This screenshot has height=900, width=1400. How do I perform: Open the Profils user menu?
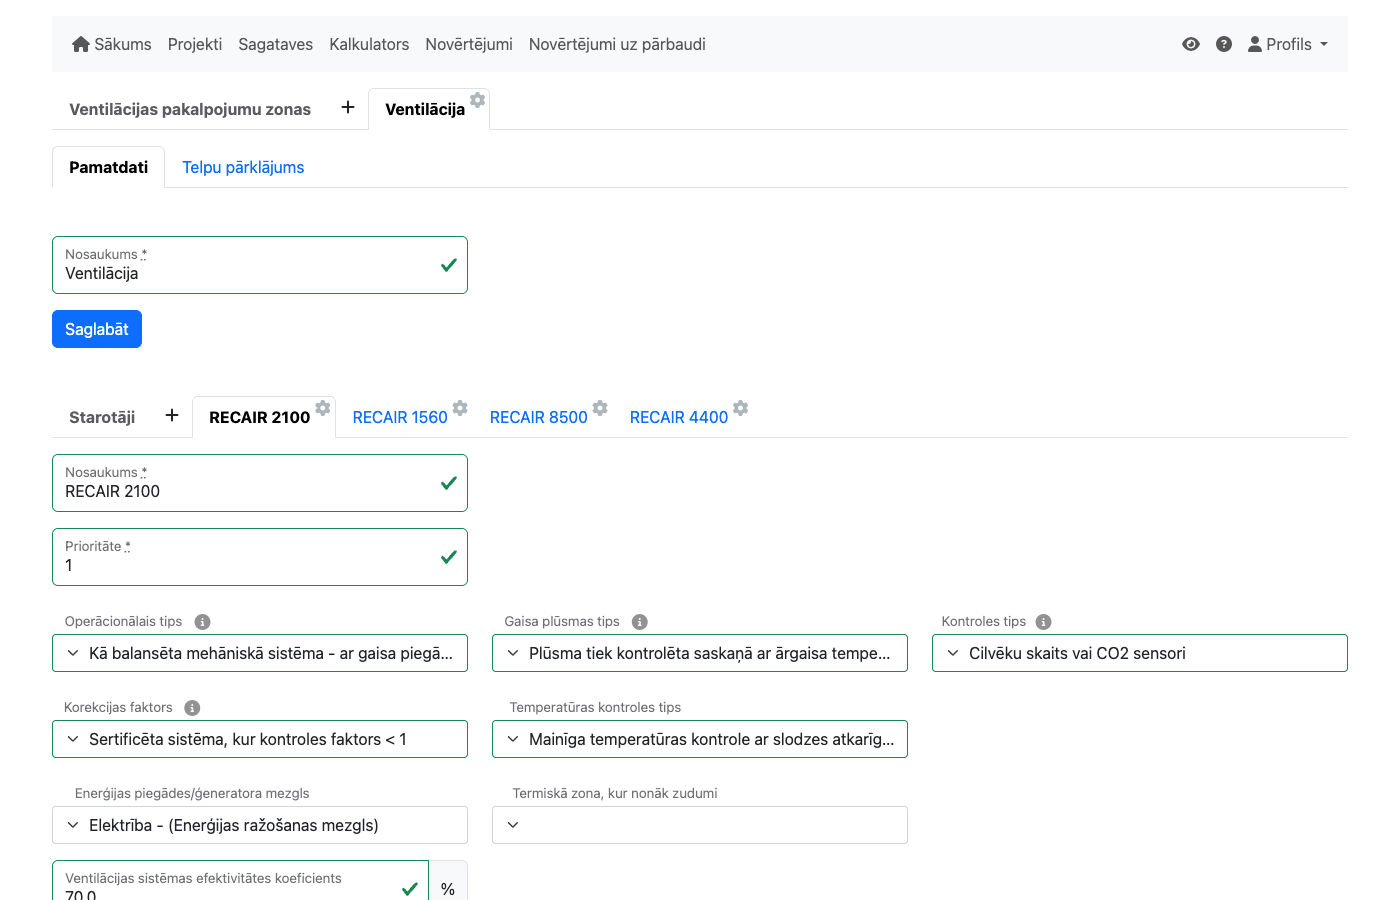(x=1288, y=44)
